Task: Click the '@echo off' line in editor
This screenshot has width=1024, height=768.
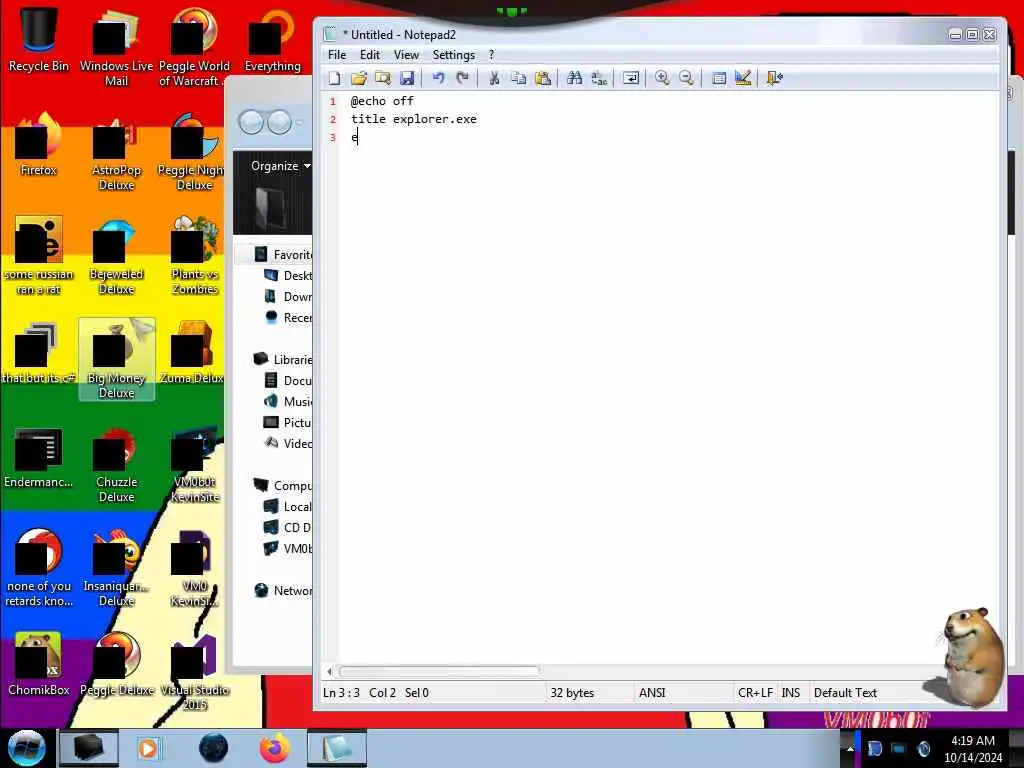Action: 382,101
